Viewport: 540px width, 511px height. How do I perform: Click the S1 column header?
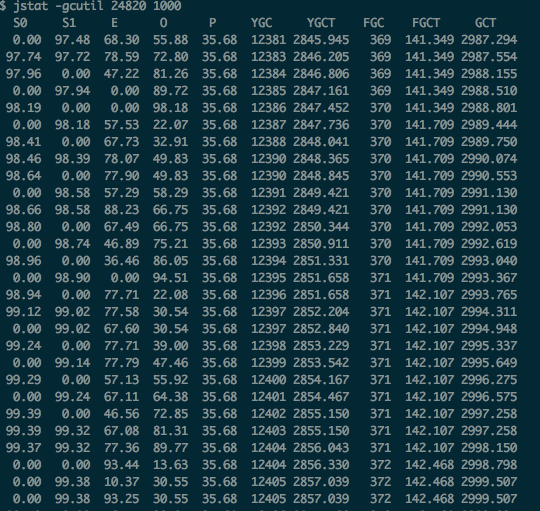69,23
